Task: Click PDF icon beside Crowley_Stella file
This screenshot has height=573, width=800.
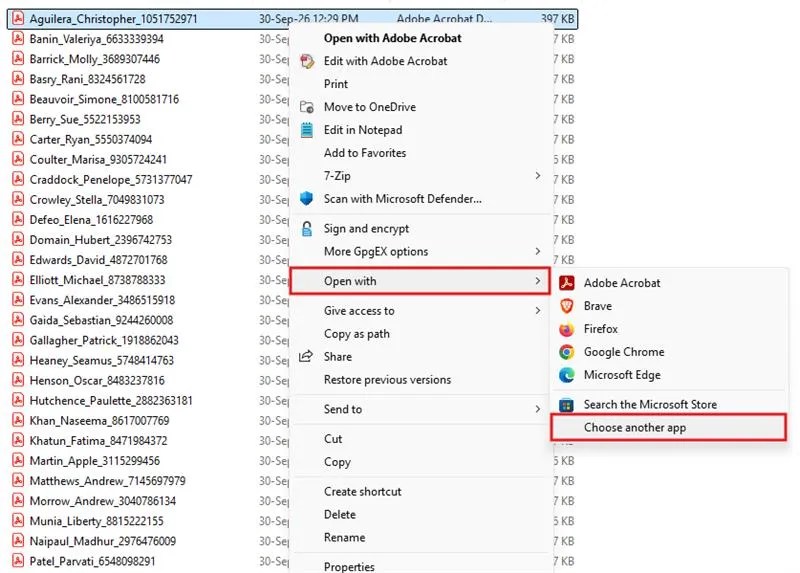Action: click(x=18, y=200)
